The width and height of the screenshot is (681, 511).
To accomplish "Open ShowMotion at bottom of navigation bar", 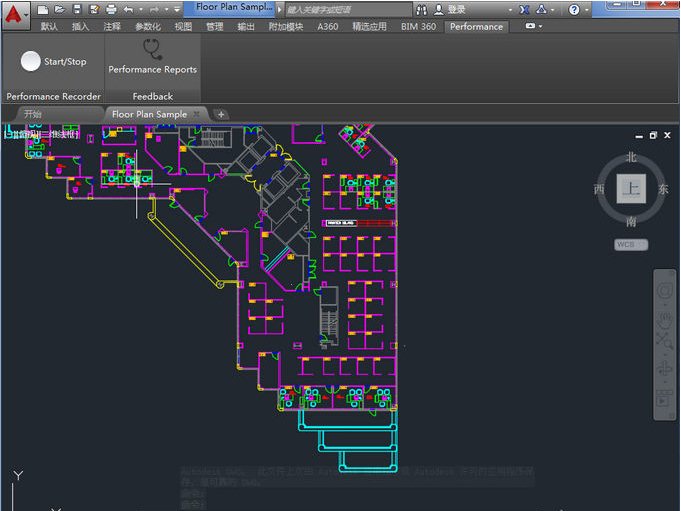I will [x=664, y=399].
